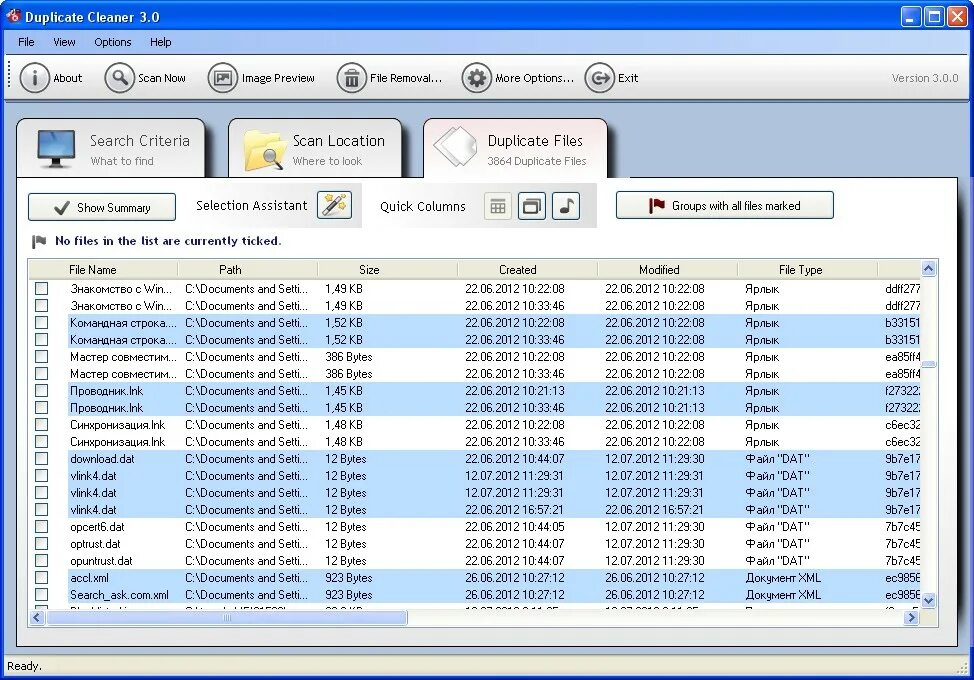Tick checkbox for opcert6.dat row
Screen dimensions: 974x680
(42, 527)
